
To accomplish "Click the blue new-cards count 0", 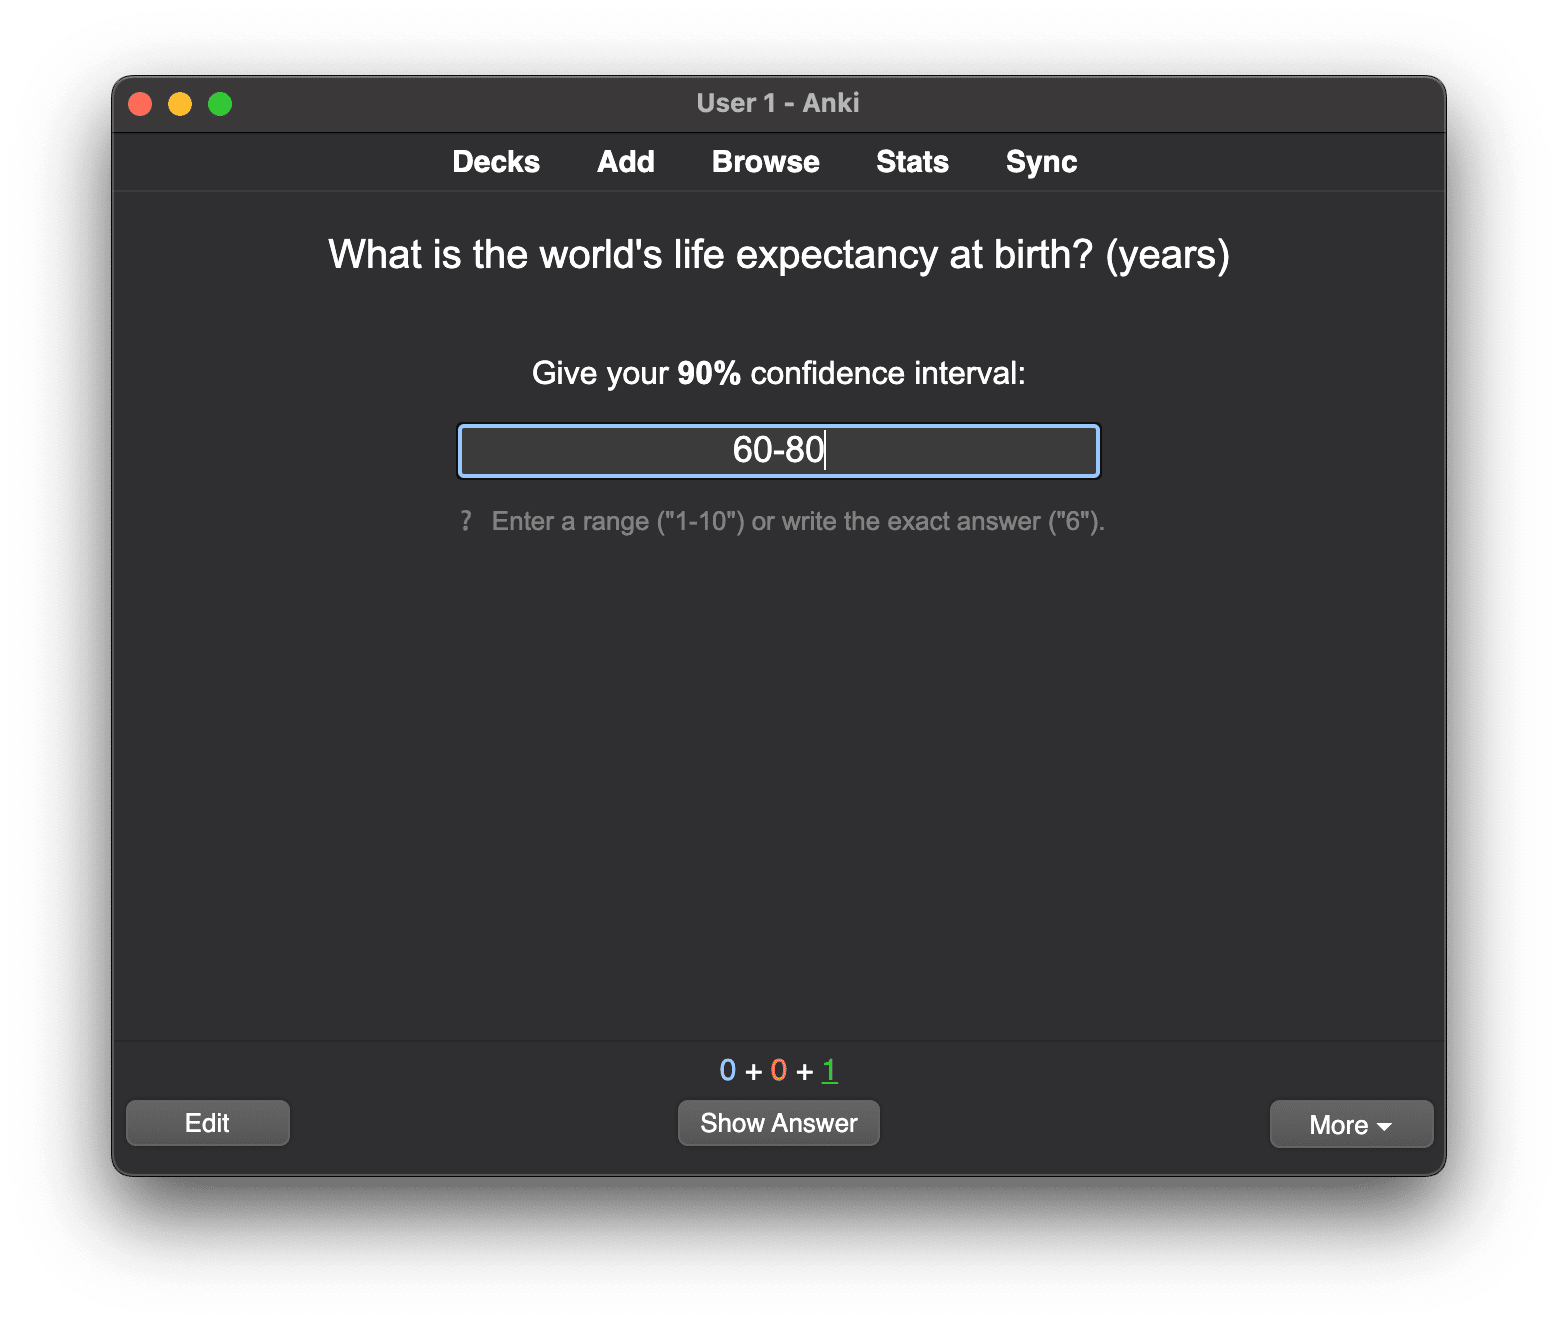I will [x=728, y=1071].
